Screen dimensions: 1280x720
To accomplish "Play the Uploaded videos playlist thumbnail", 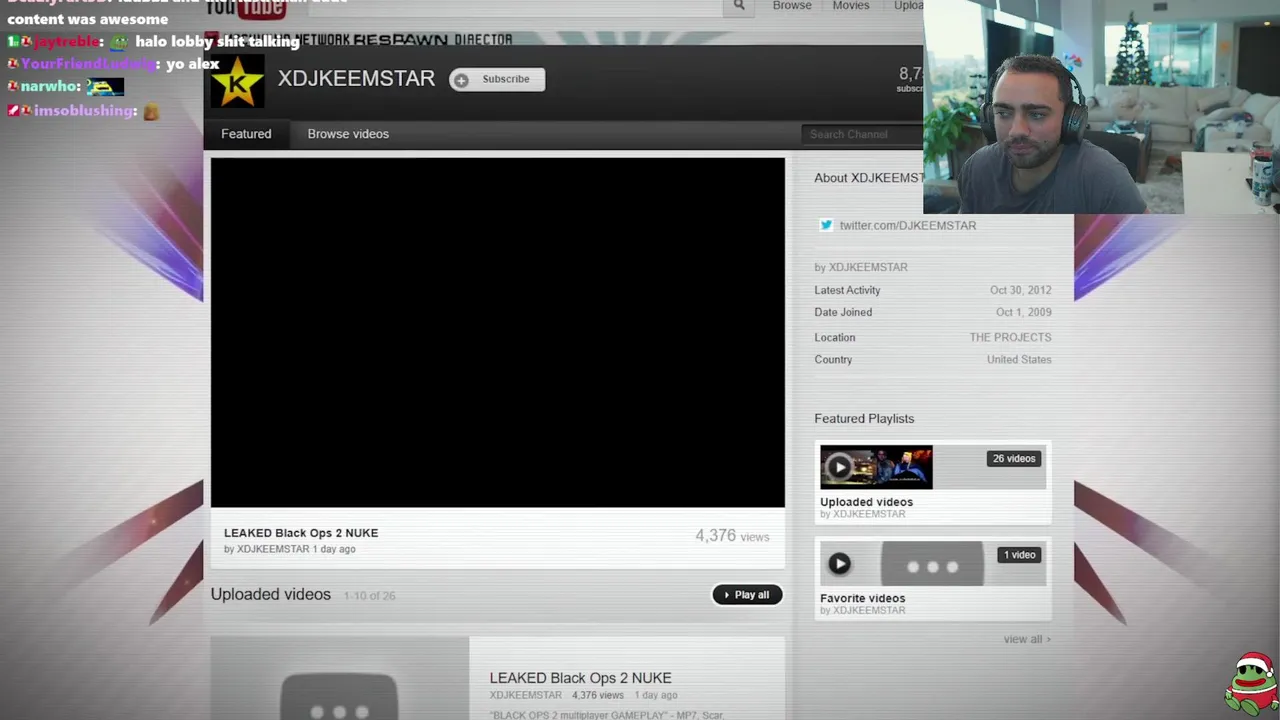I will pyautogui.click(x=876, y=467).
